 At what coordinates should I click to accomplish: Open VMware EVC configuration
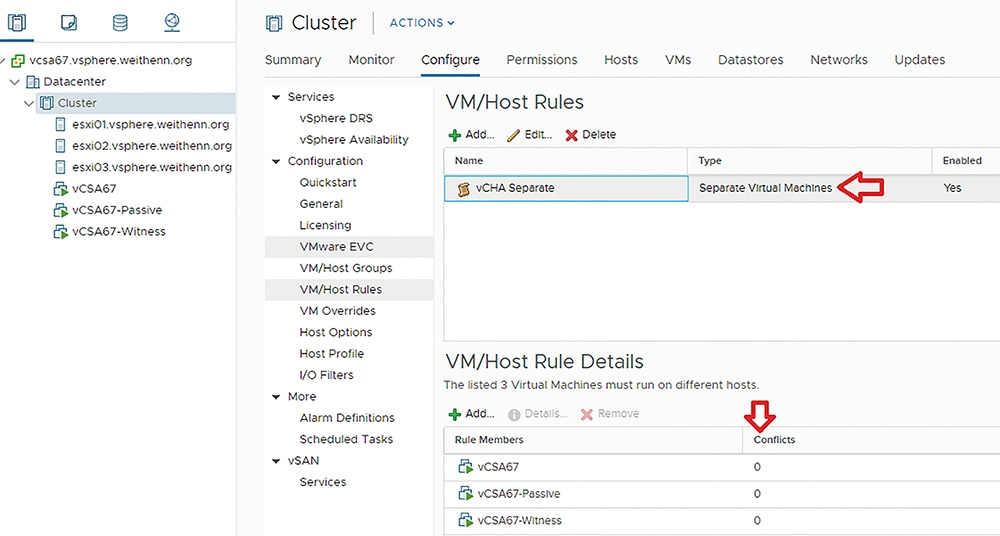pos(336,247)
